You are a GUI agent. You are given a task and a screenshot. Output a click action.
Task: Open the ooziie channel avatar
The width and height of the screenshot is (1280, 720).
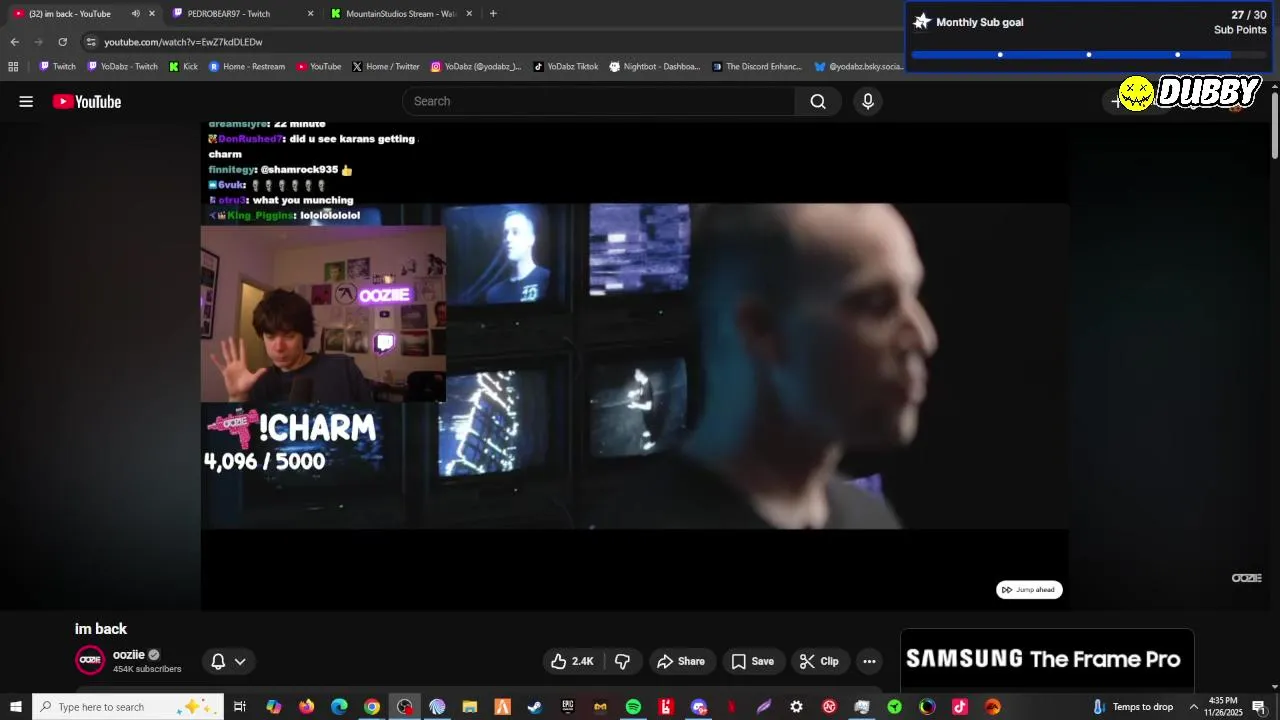coord(90,660)
